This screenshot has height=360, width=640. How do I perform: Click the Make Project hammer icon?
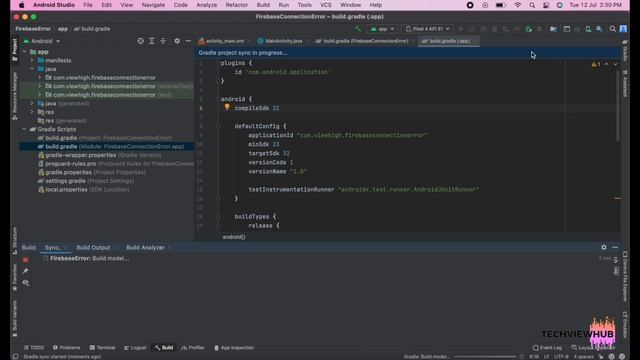[x=358, y=29]
